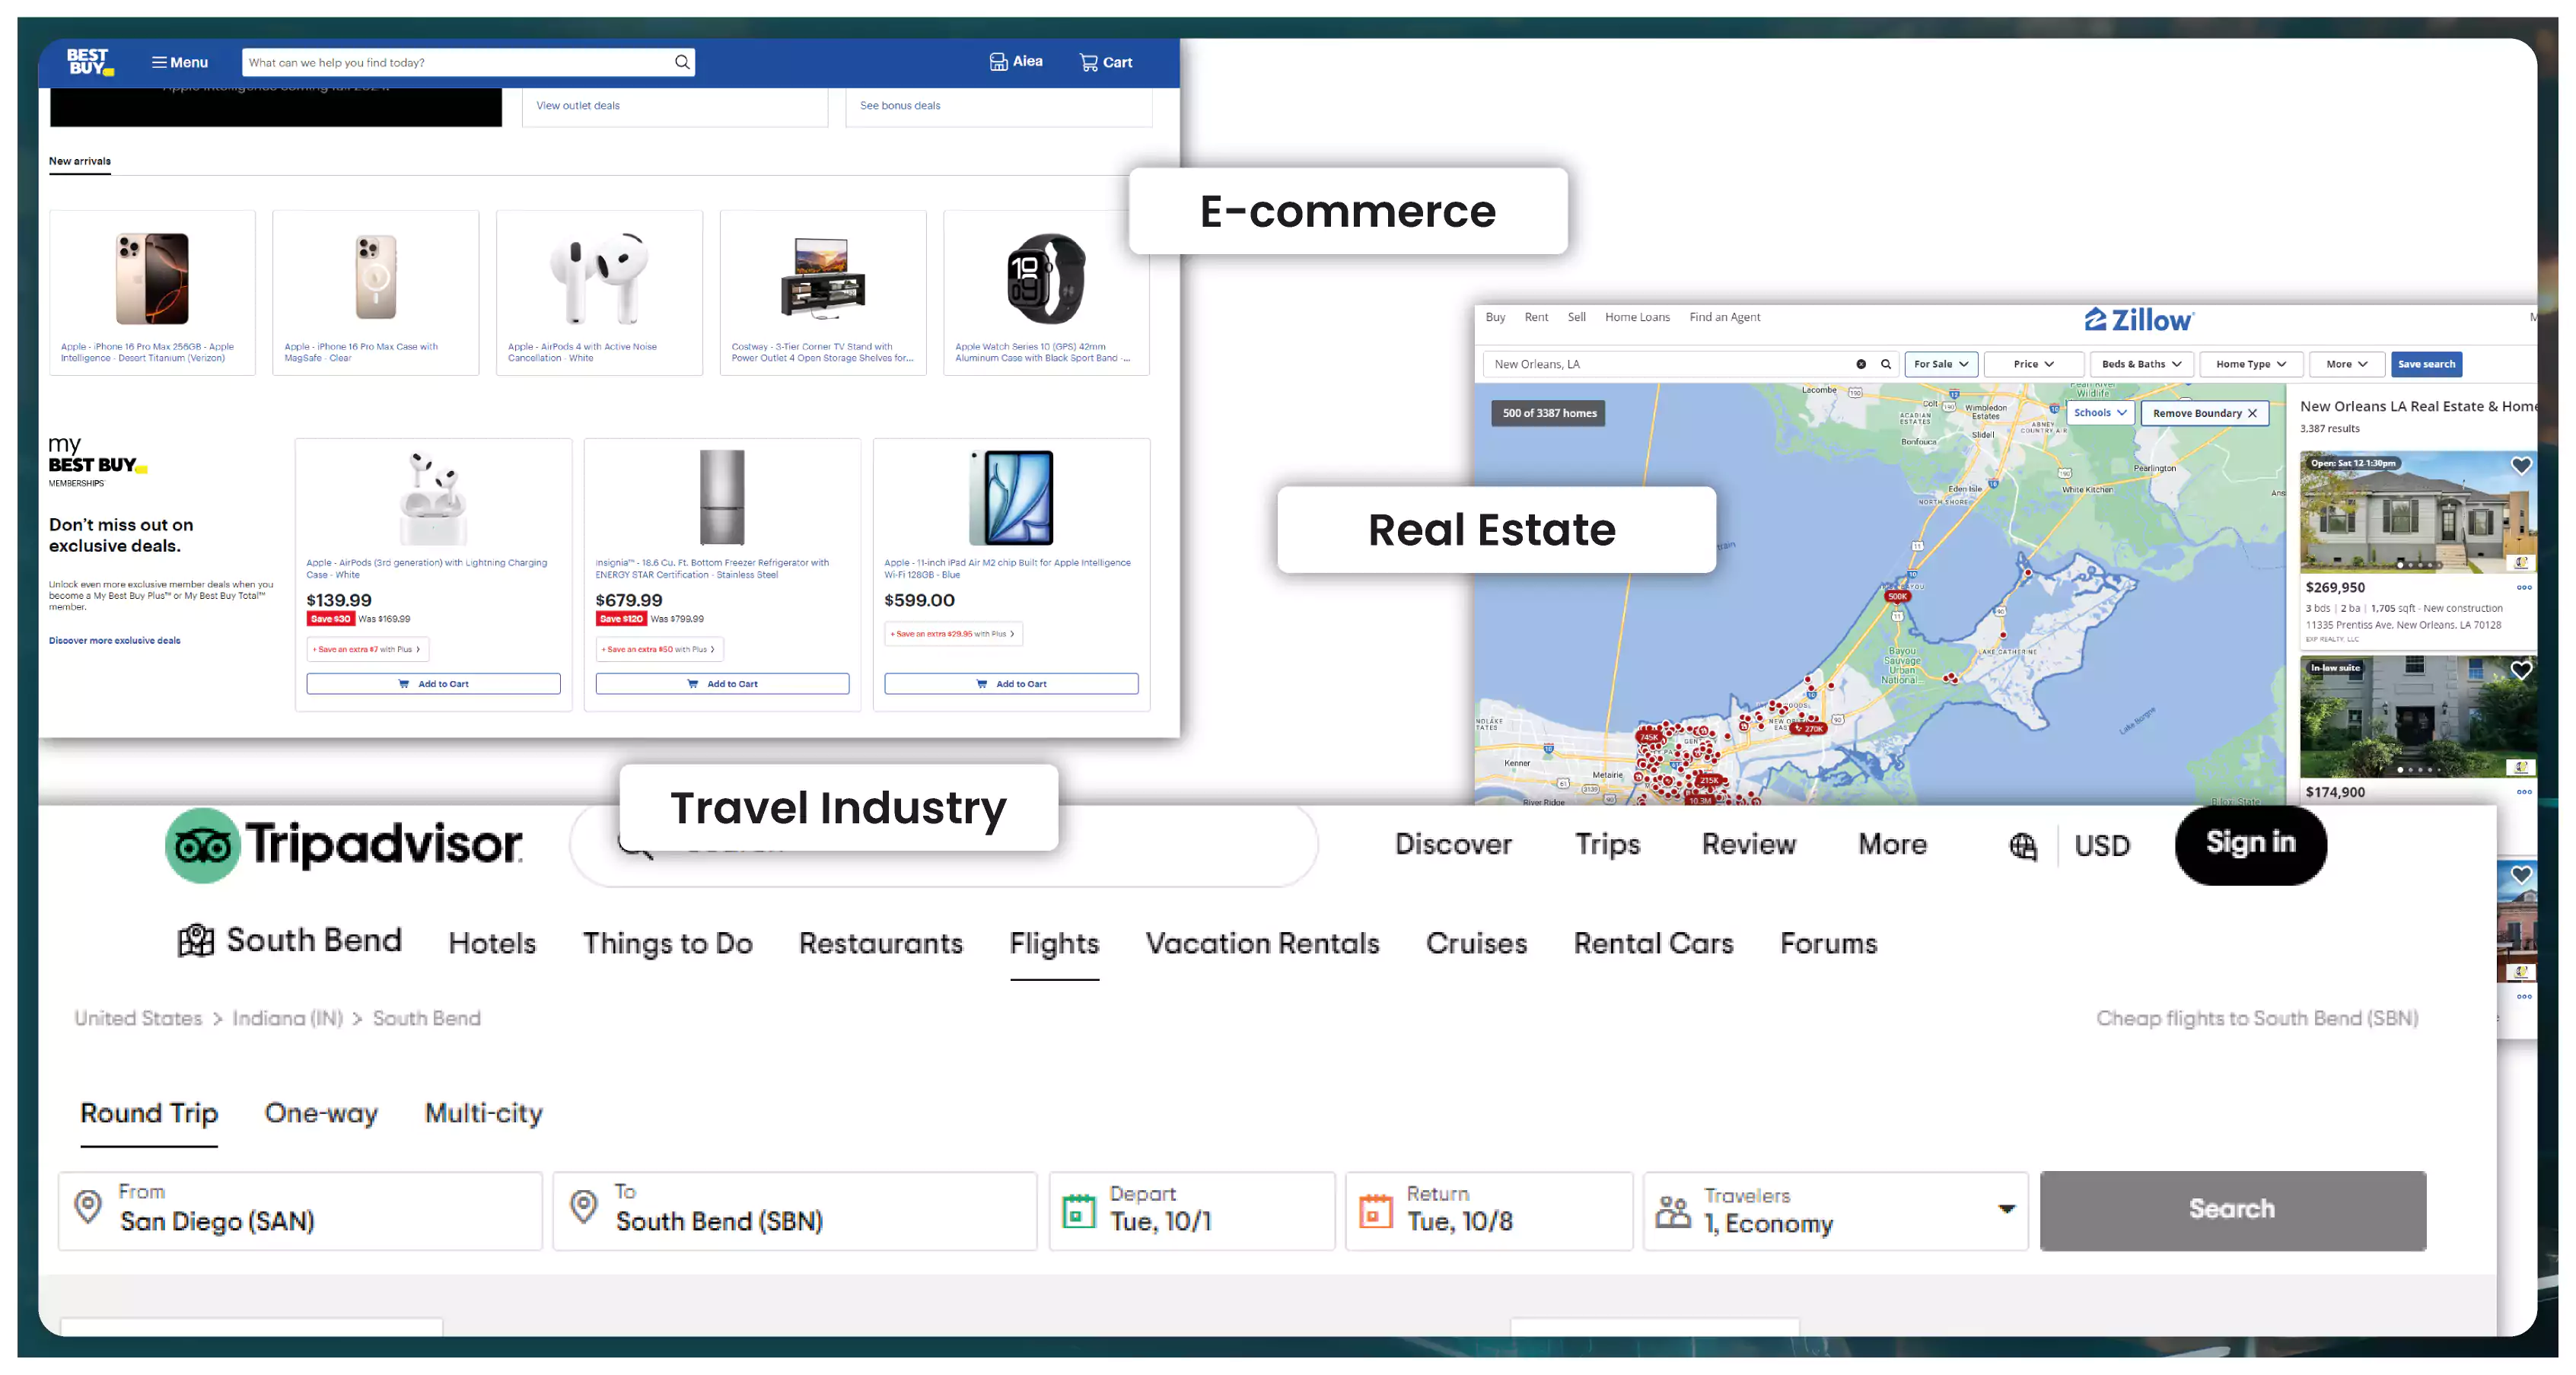Click the Zillow logo
The image size is (2576, 1375).
click(2139, 320)
